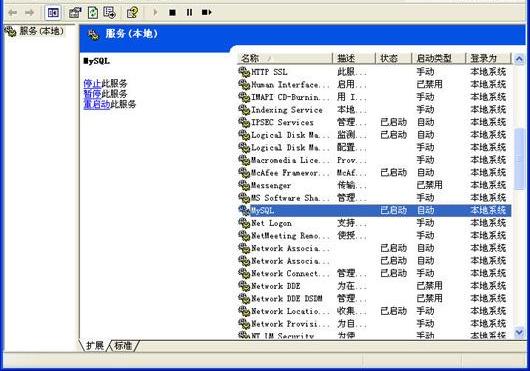This screenshot has height=371, width=530.
Task: Pause the service using the toolbar pause icon
Action: pos(189,13)
